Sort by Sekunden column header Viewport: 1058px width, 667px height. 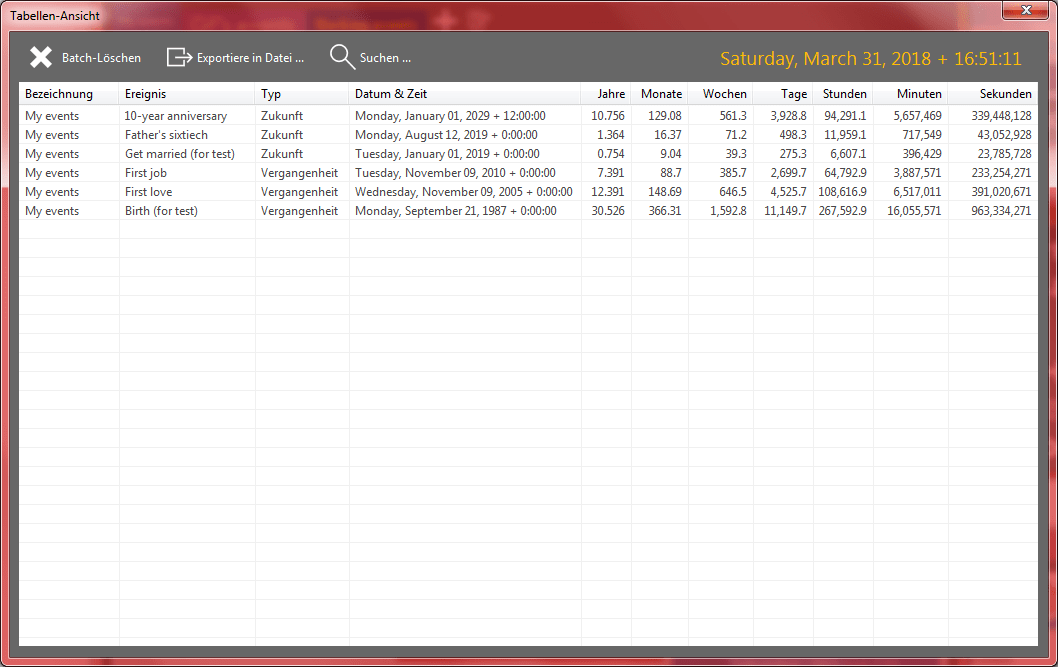(x=993, y=94)
